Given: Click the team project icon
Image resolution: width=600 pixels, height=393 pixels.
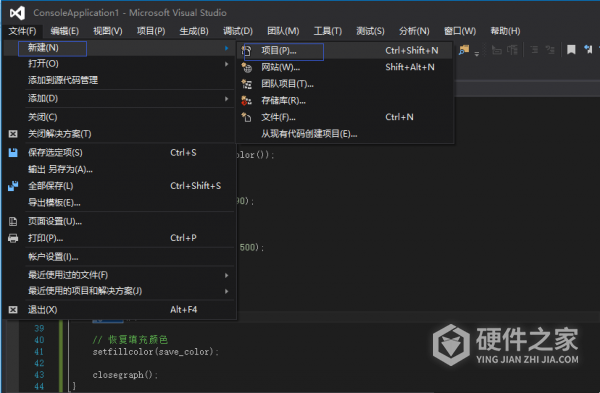Looking at the screenshot, I should (x=246, y=84).
